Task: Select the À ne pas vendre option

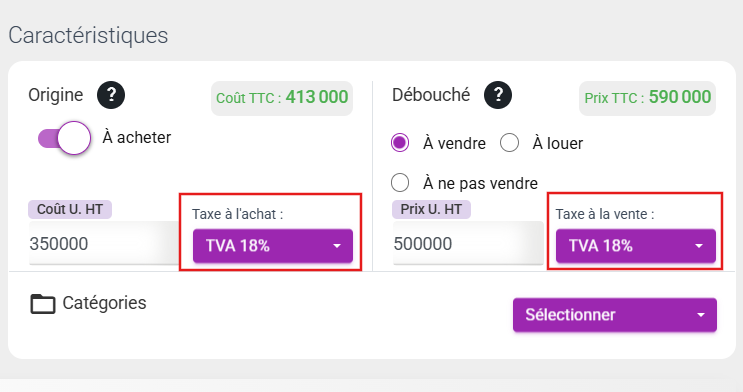Action: 400,182
